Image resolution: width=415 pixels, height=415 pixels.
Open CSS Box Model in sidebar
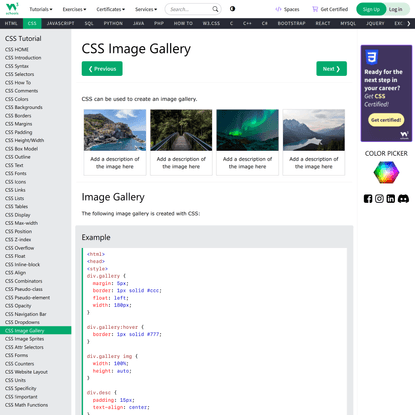coord(35,149)
